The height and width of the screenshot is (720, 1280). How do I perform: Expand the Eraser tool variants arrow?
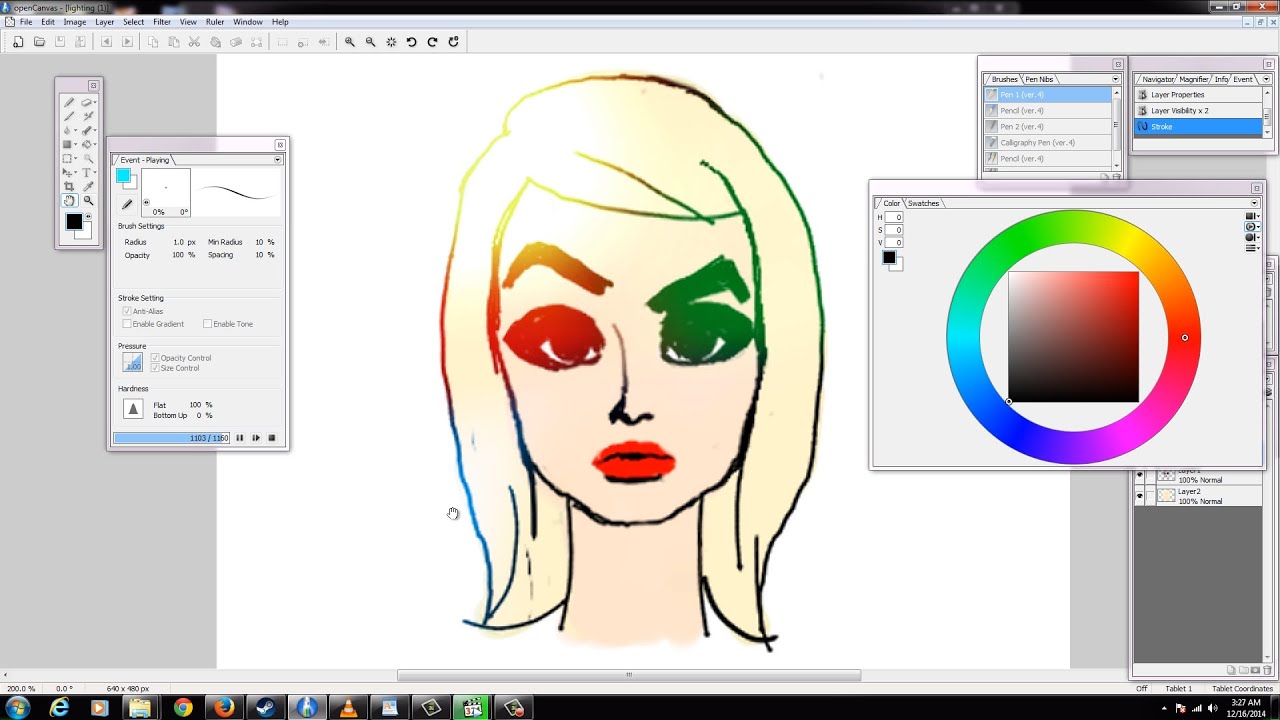[95, 102]
